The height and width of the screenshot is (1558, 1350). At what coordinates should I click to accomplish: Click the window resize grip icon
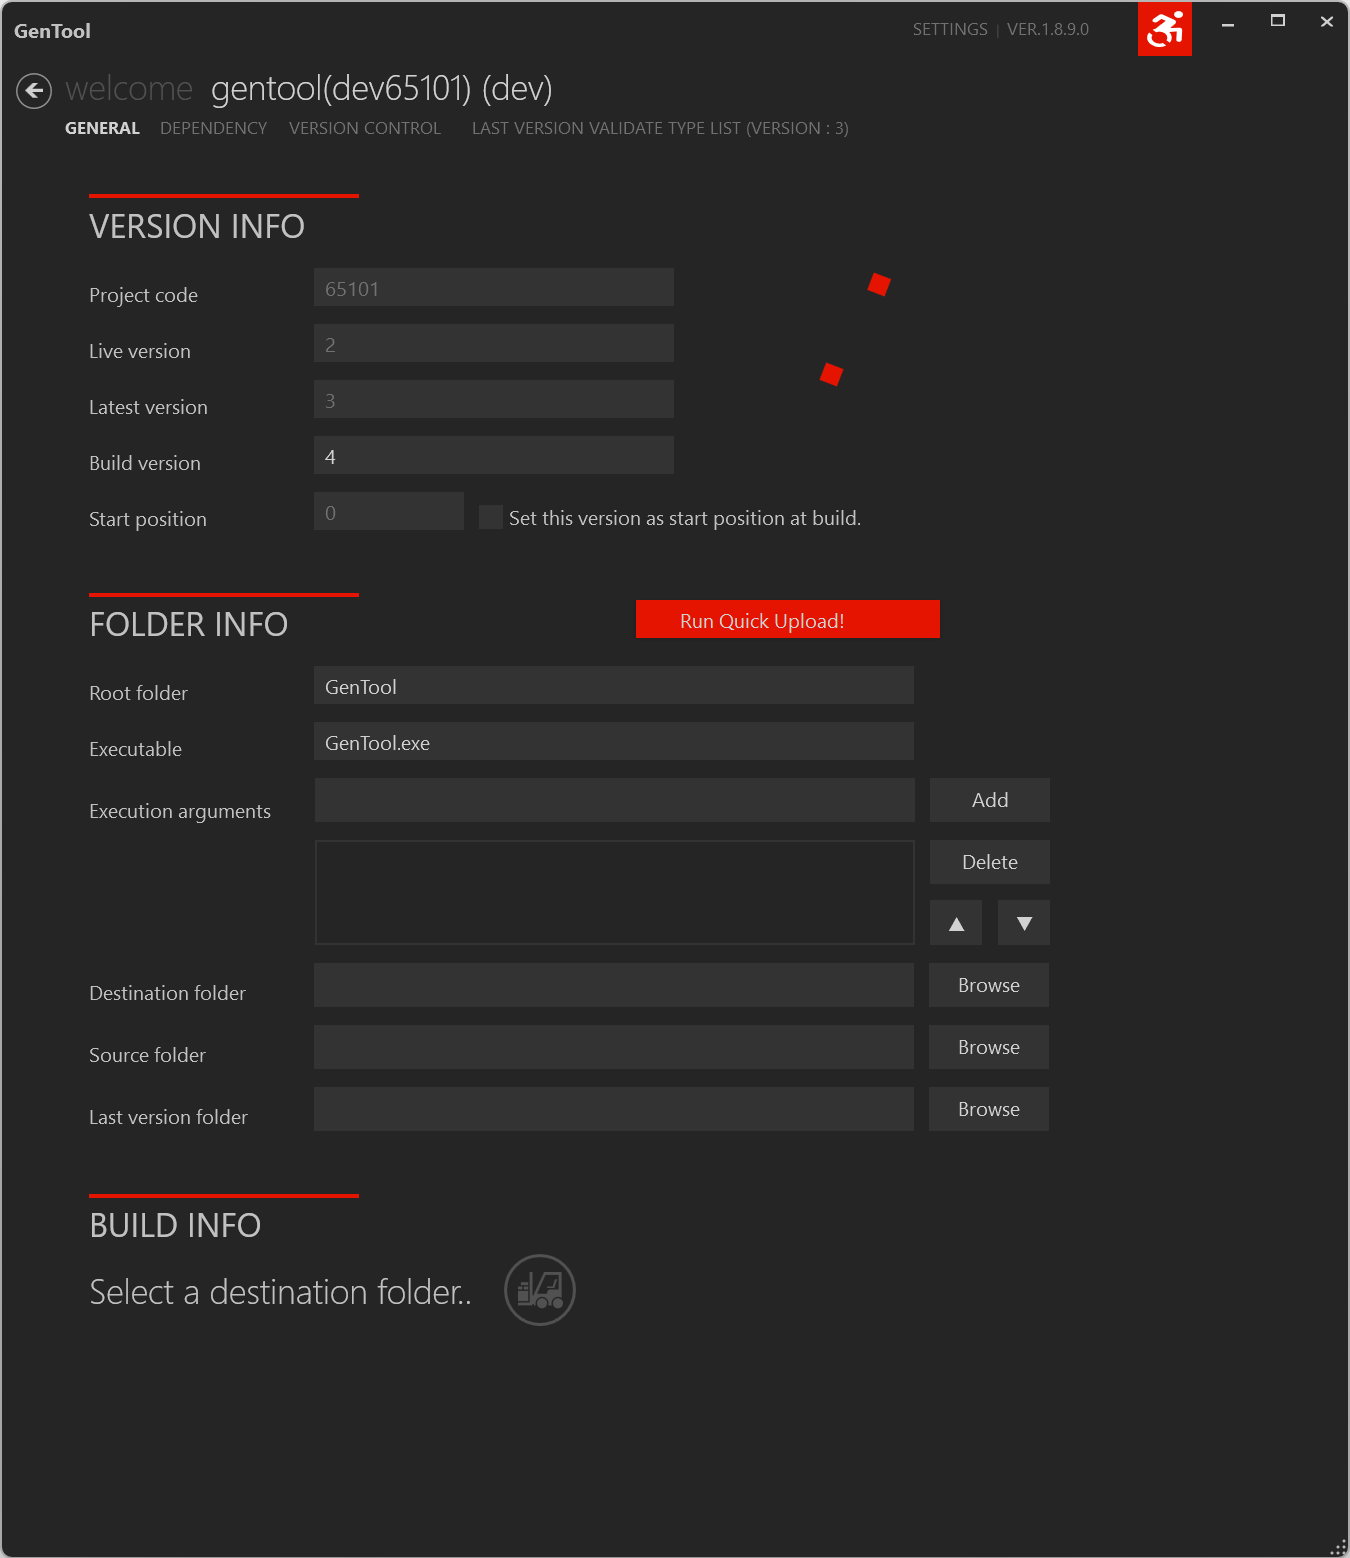tap(1338, 1546)
